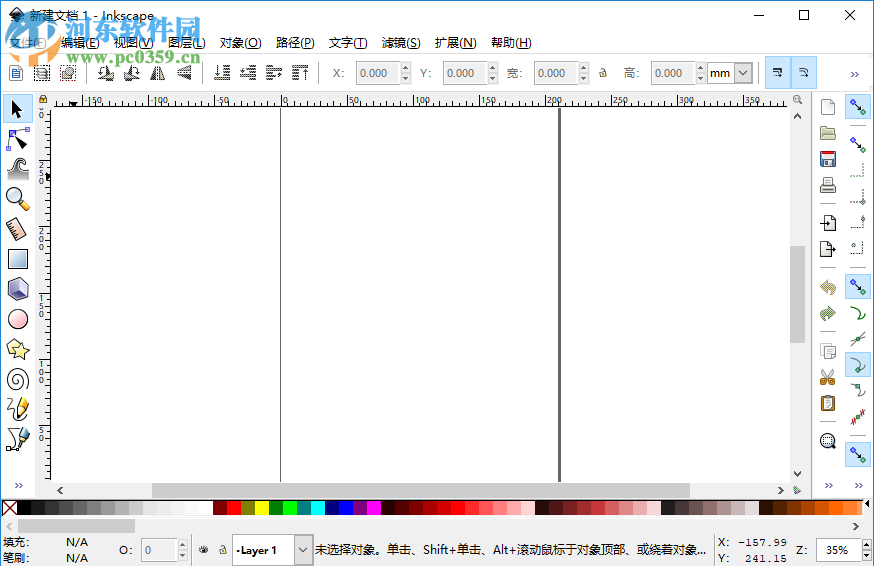Select the Zoom magnifier tool

[x=17, y=199]
